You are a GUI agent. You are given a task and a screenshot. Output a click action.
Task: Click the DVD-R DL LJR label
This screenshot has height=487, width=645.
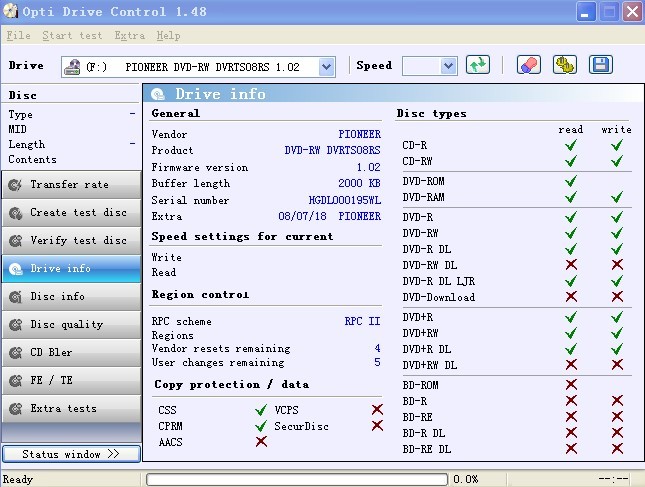pos(439,281)
